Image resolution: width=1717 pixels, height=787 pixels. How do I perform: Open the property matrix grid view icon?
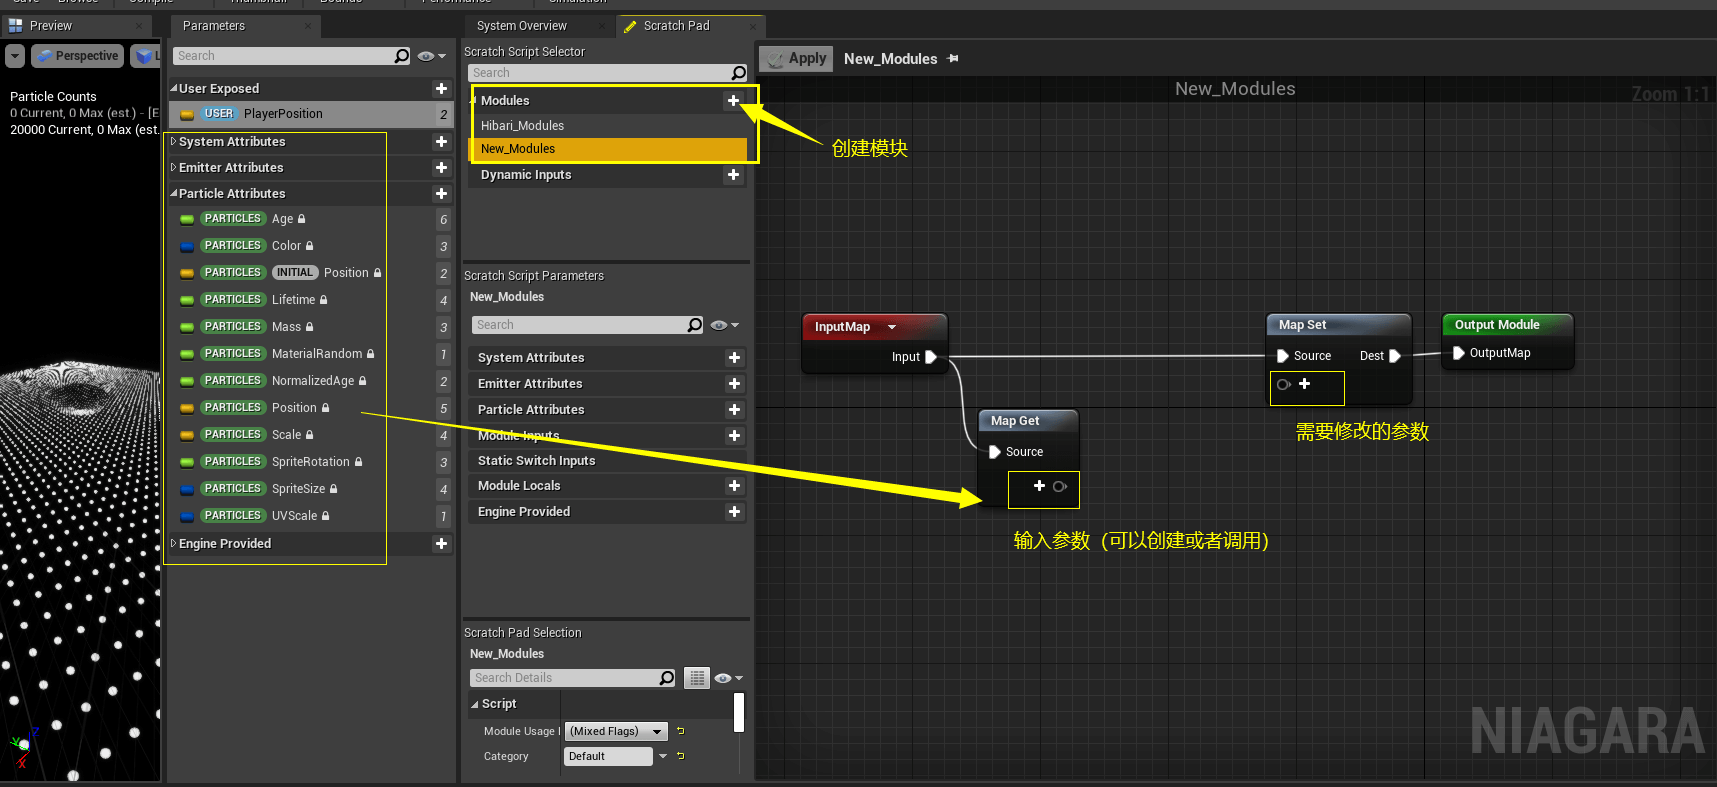[x=697, y=678]
